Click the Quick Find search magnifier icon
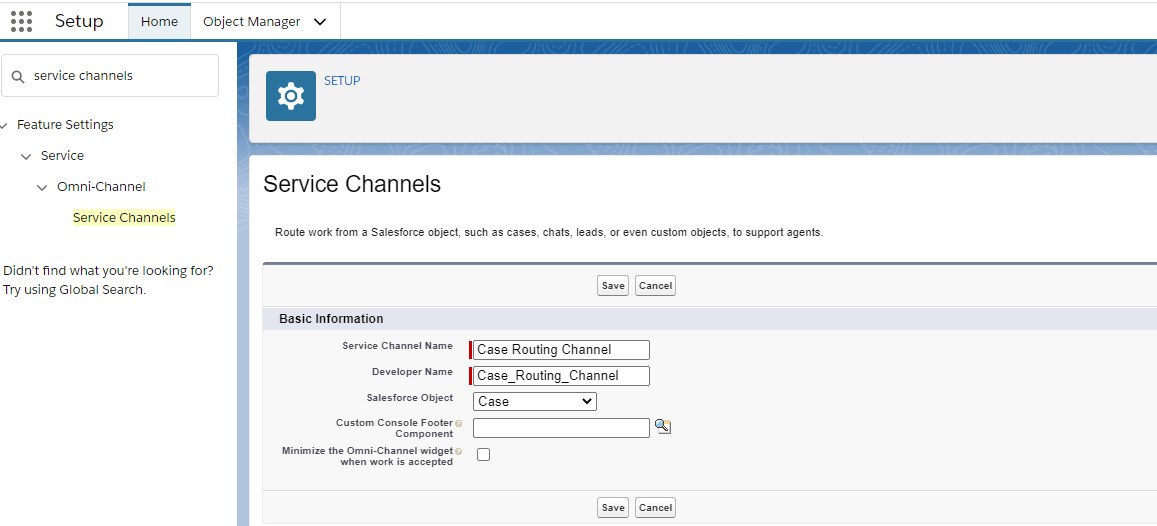 coord(18,76)
